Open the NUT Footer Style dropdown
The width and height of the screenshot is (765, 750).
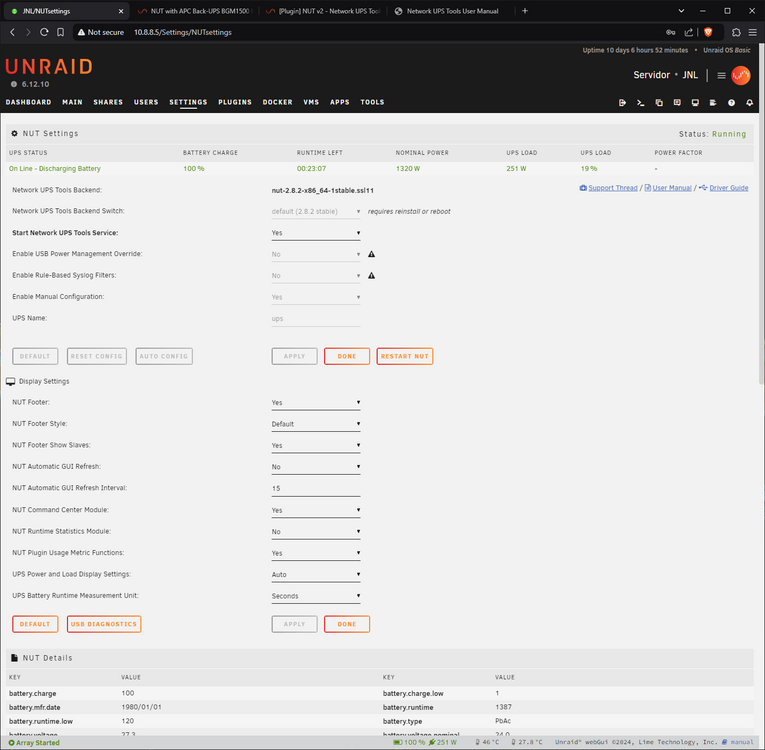tap(316, 425)
